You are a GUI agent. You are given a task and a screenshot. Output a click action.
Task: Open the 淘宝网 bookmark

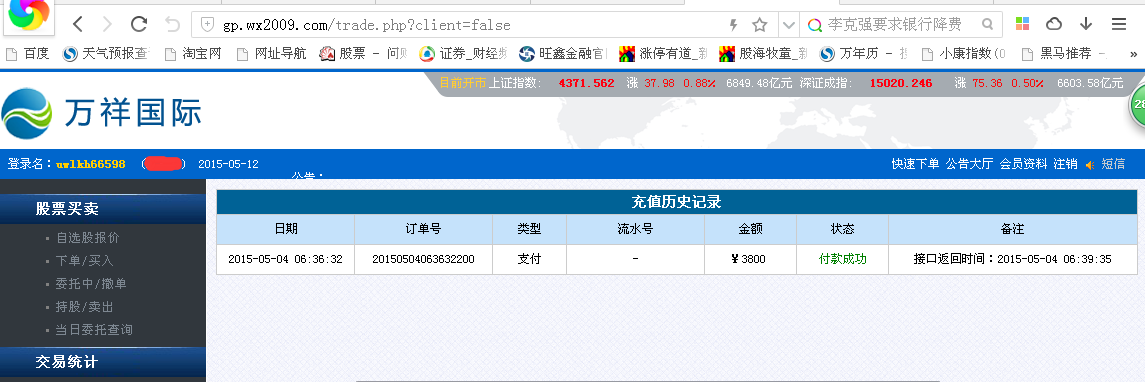(x=194, y=53)
